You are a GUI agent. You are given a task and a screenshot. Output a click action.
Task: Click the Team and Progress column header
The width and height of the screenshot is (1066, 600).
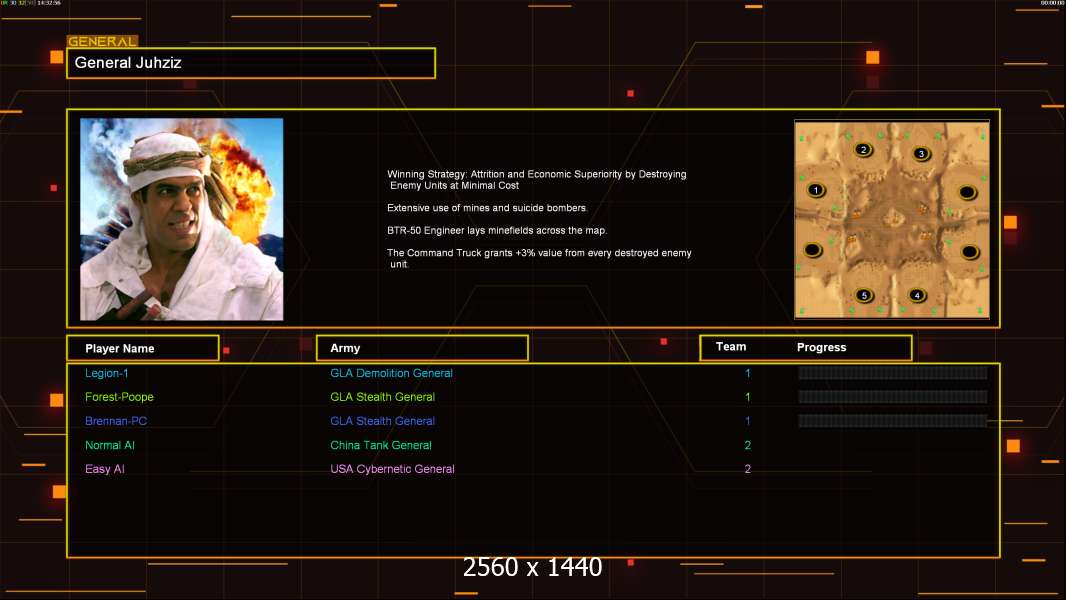coord(805,348)
